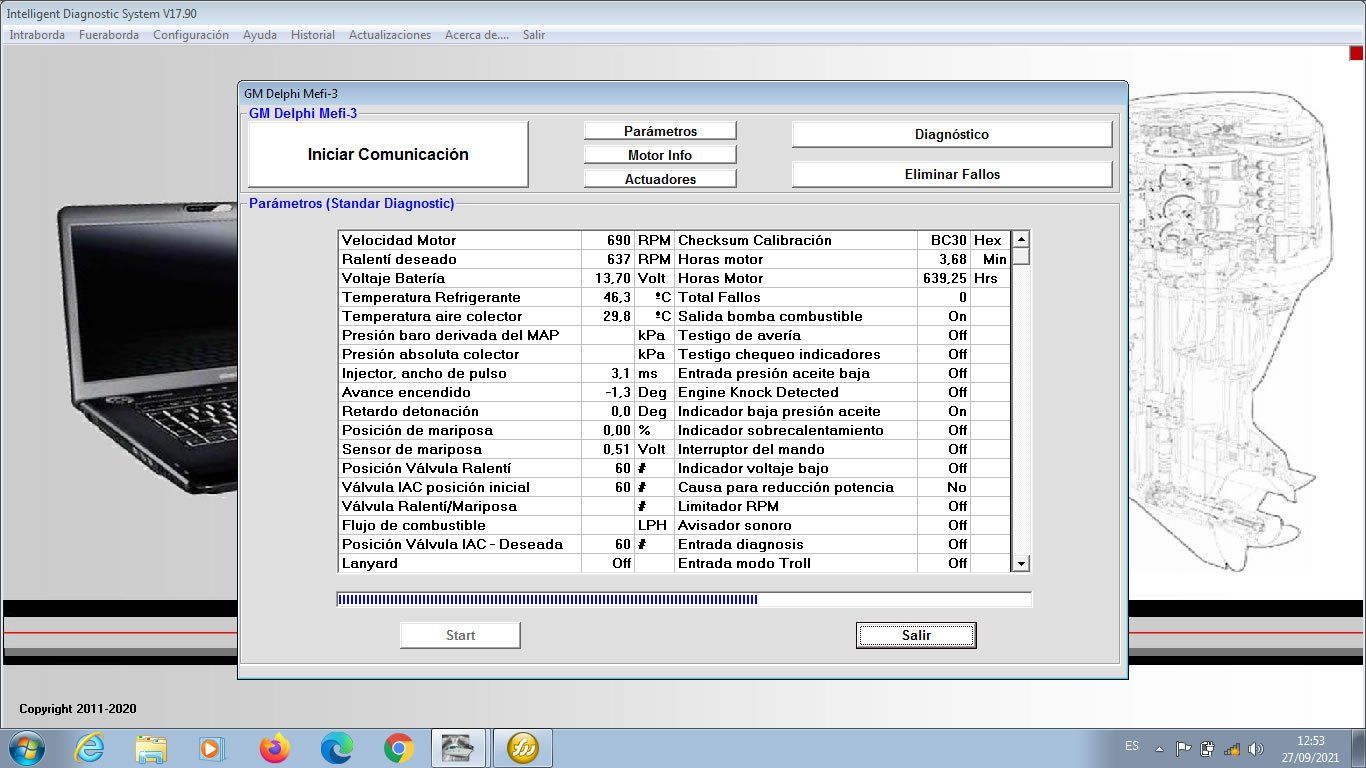The image size is (1366, 768).
Task: Click the Iniciar Comunicación button
Action: tap(388, 155)
